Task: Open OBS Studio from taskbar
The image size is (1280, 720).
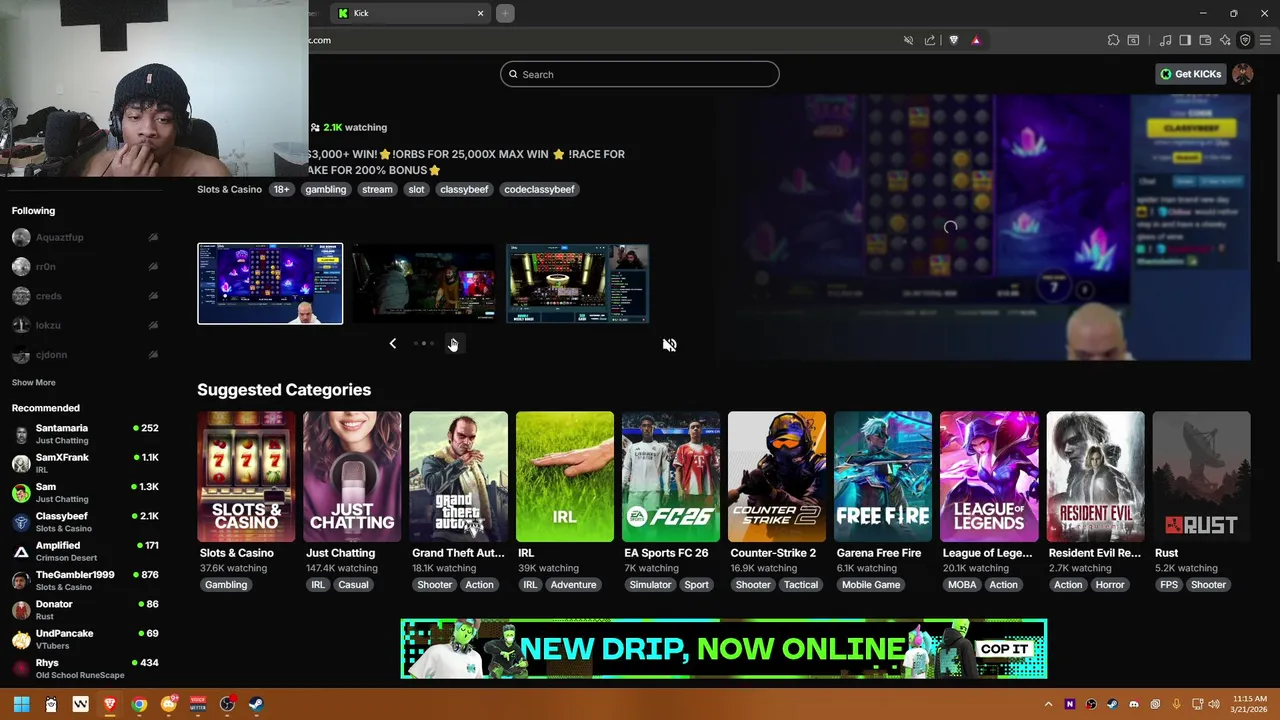Action: [x=227, y=704]
